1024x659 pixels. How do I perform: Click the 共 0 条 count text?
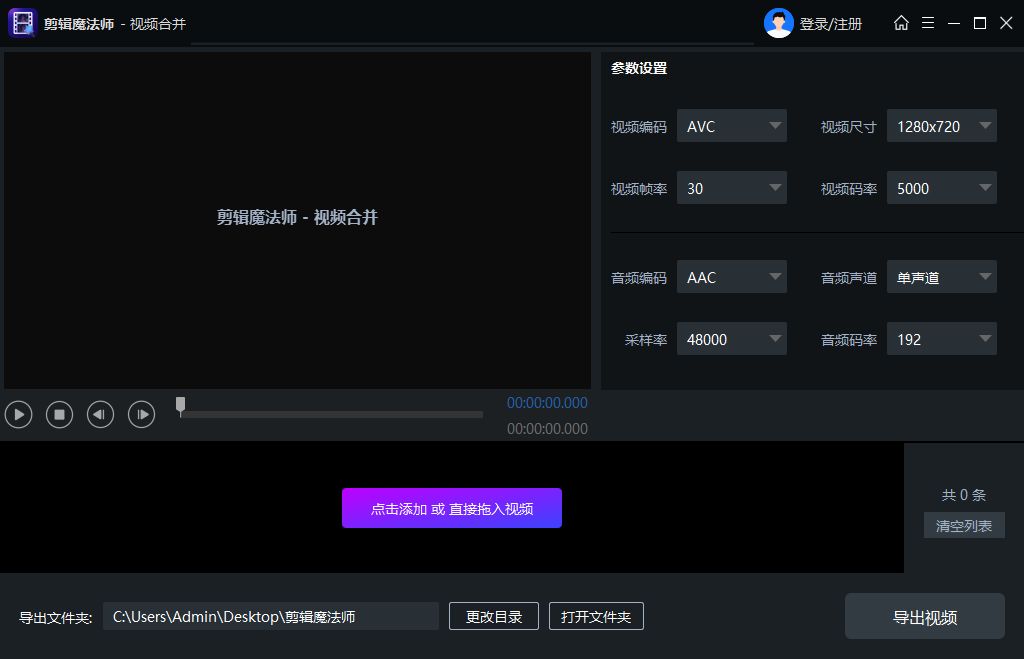click(964, 495)
